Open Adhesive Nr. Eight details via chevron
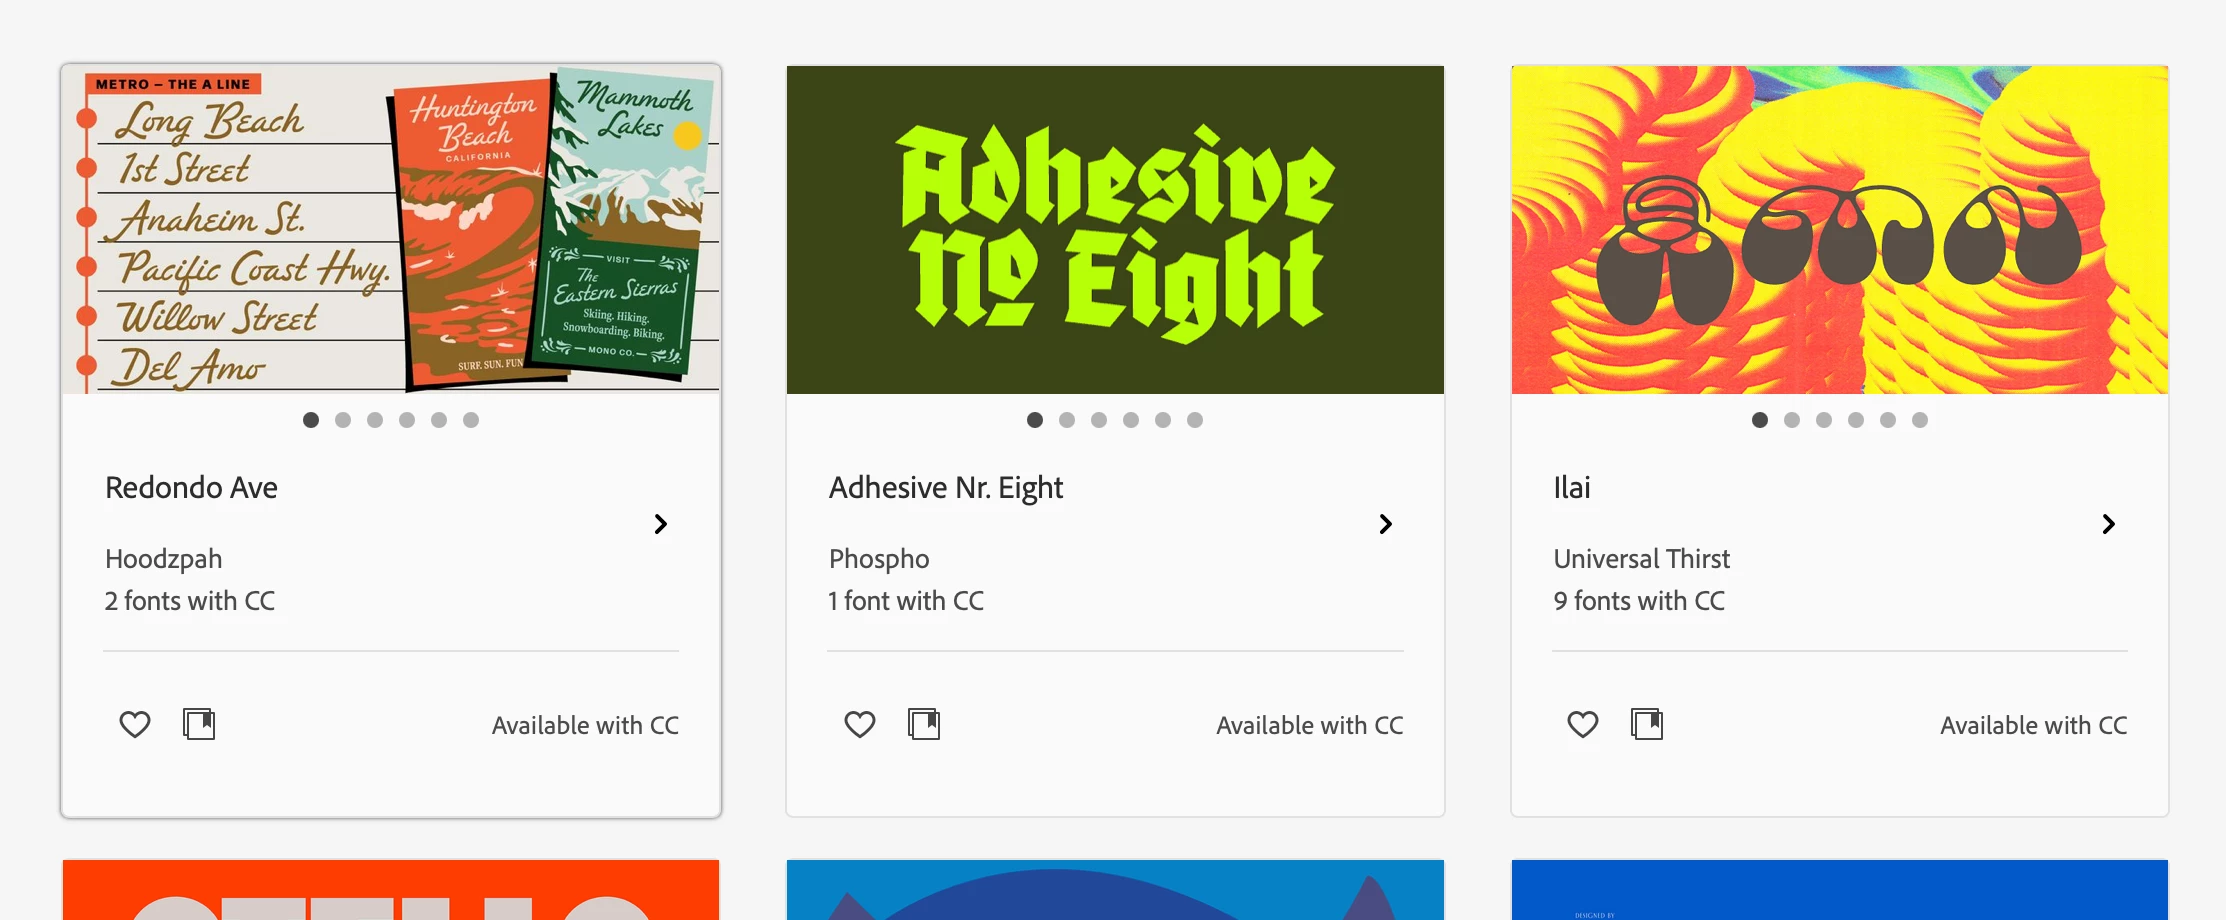Image resolution: width=2226 pixels, height=920 pixels. pos(1386,524)
